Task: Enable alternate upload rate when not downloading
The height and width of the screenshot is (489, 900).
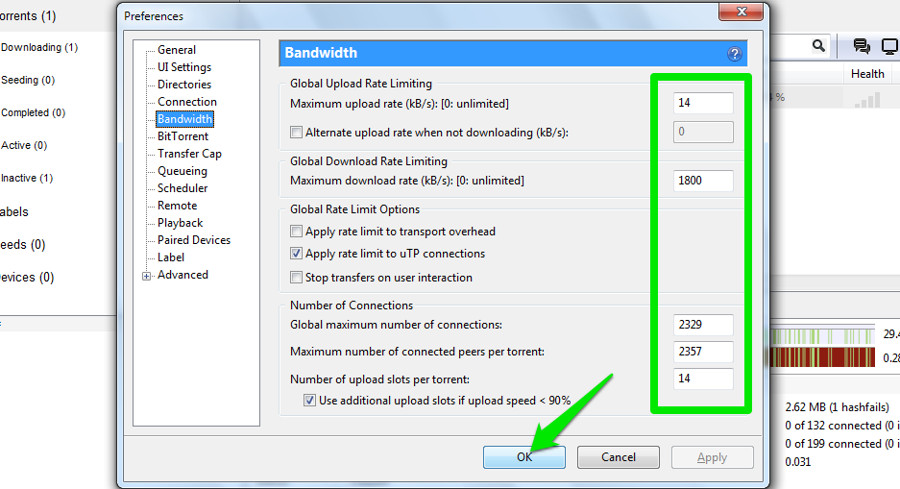Action: [296, 132]
